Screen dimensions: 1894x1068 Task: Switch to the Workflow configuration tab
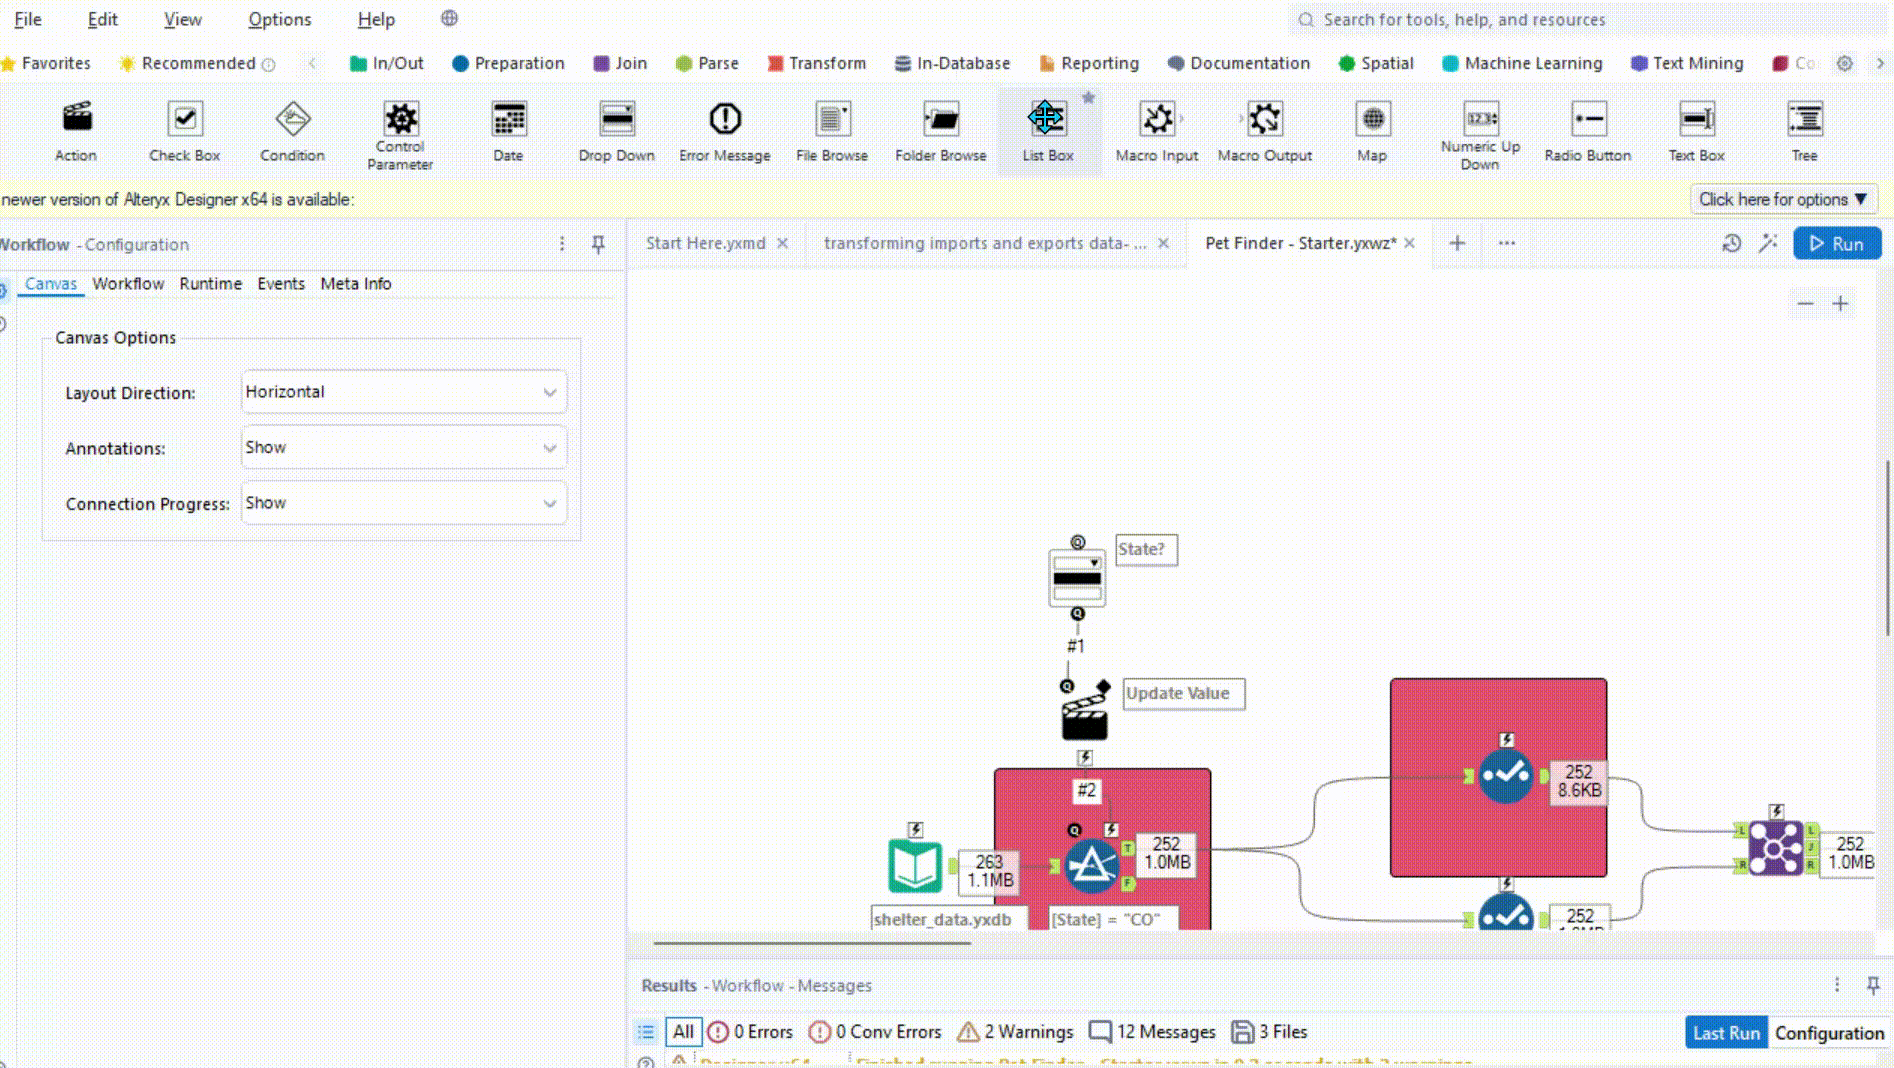pyautogui.click(x=128, y=284)
